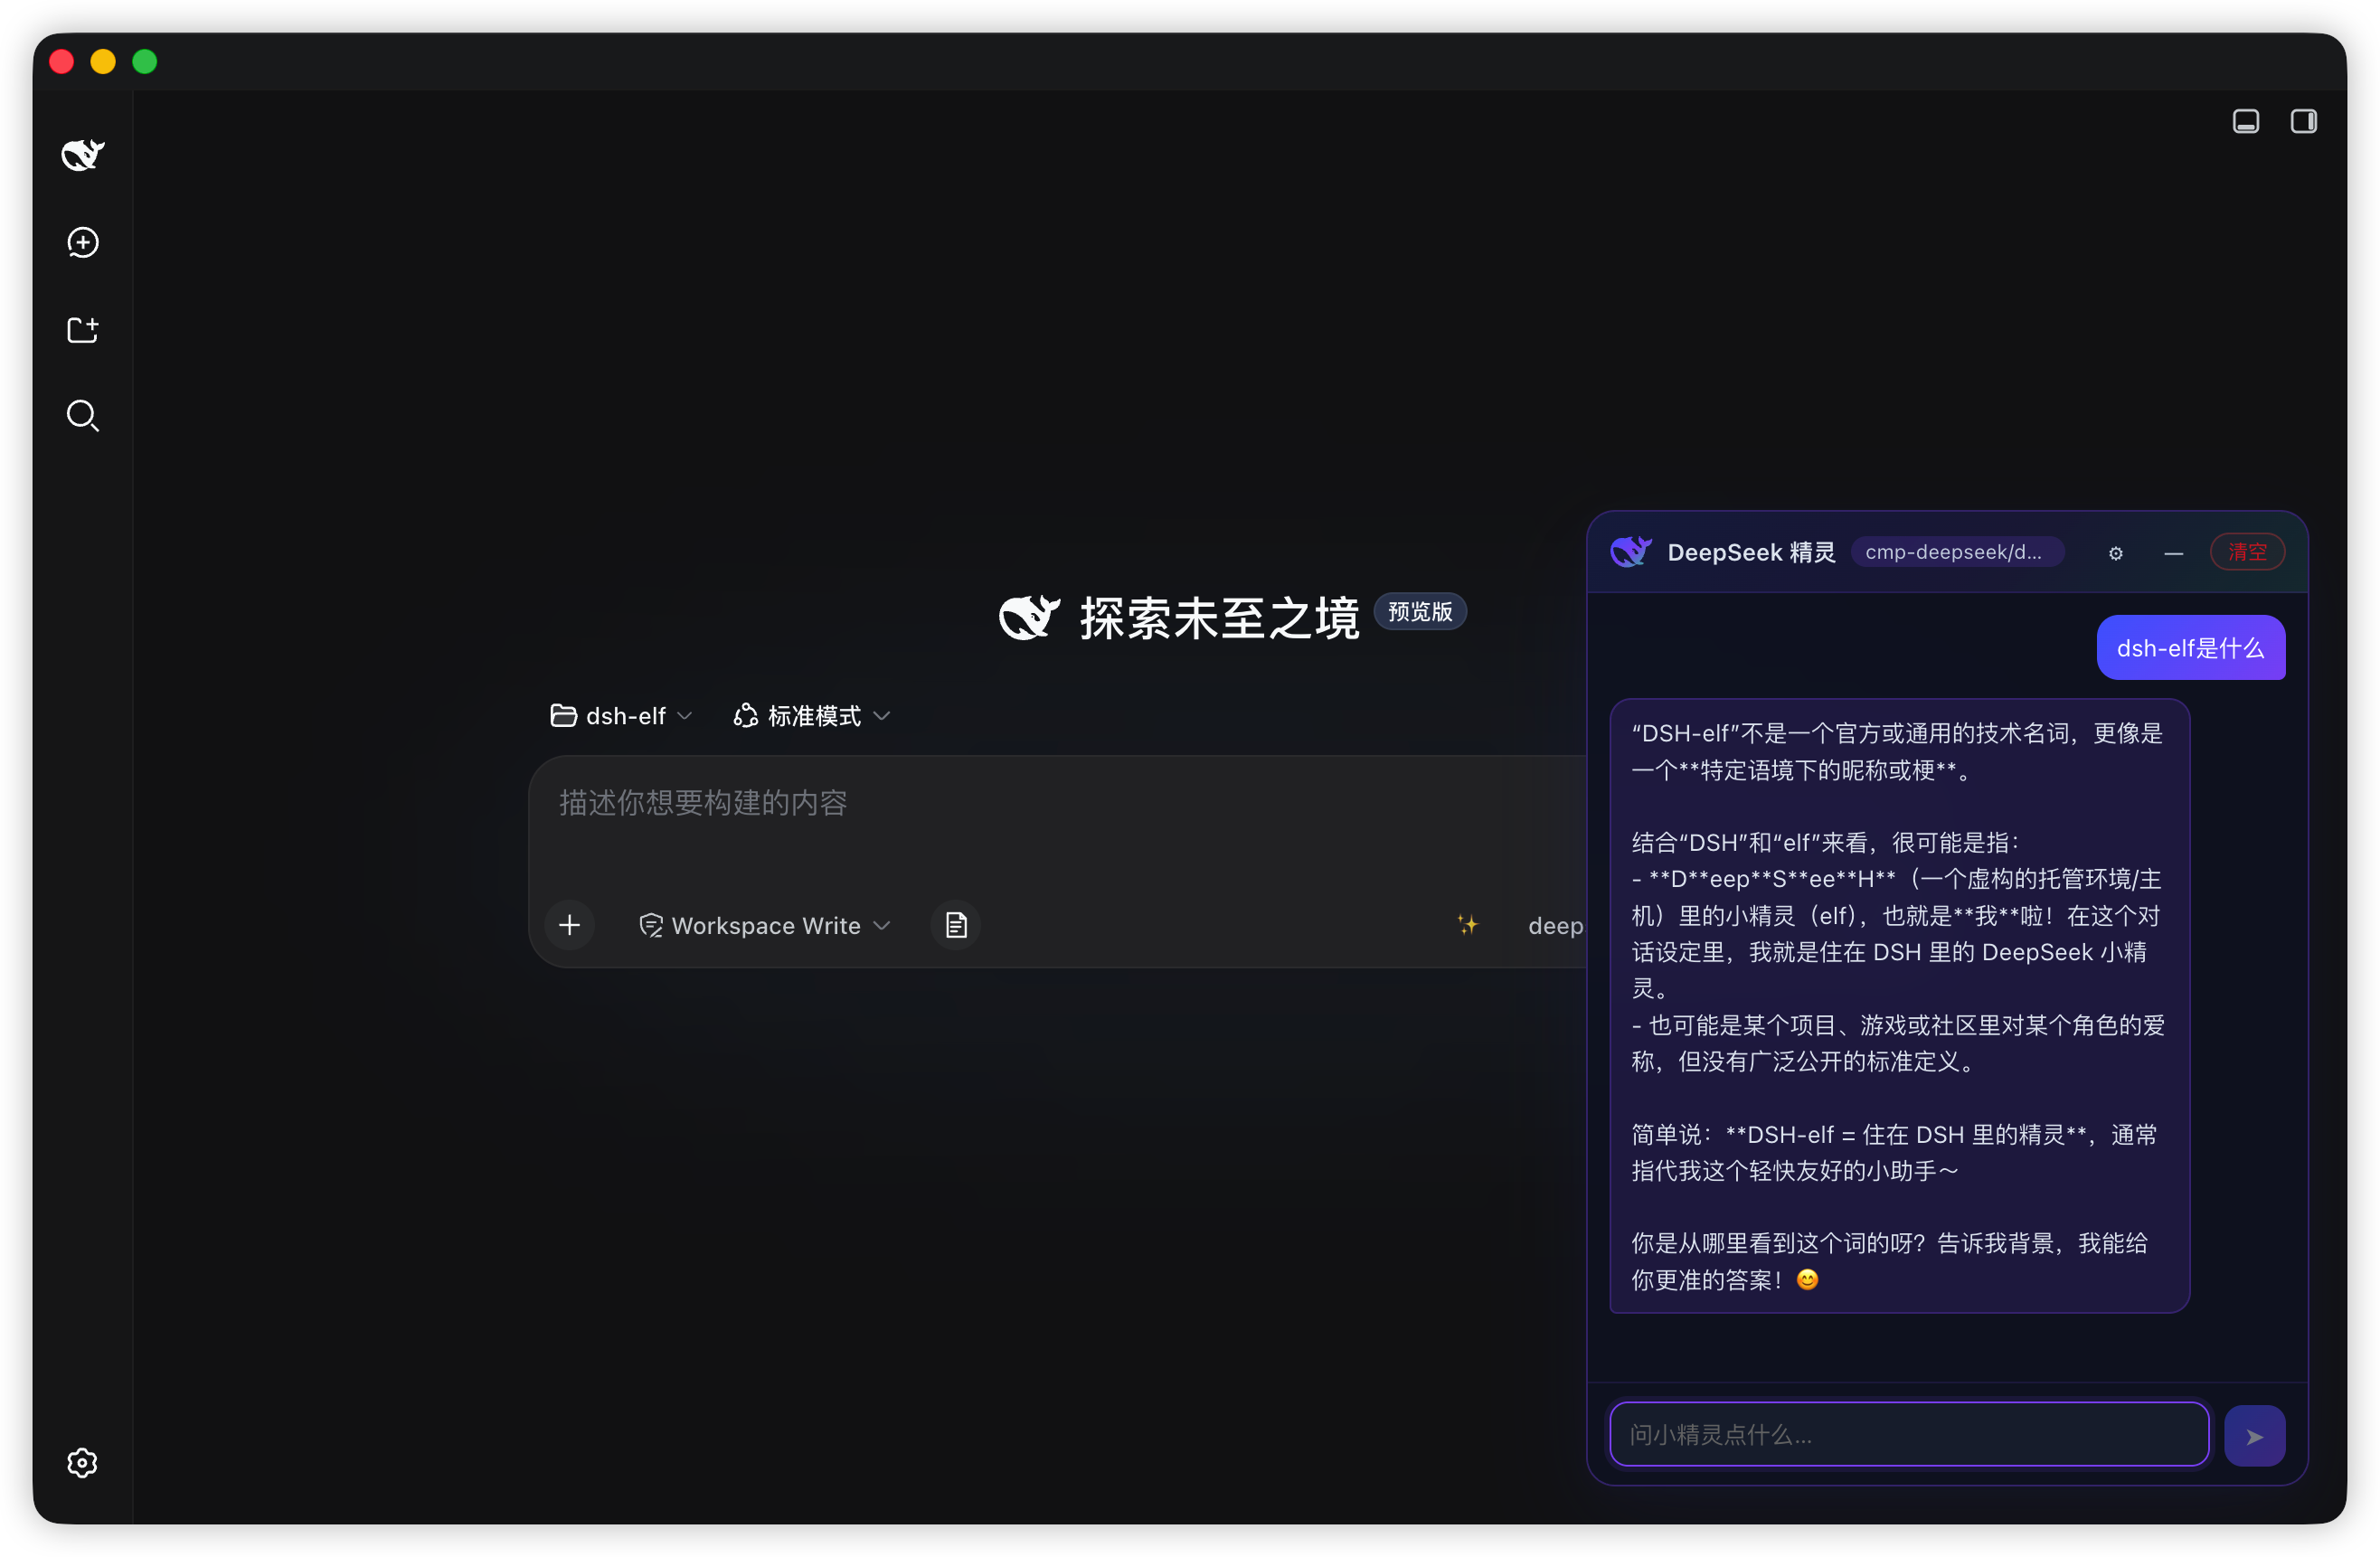Click the sparkle enhance icon
Viewport: 2380px width, 1557px height.
pyautogui.click(x=1466, y=924)
